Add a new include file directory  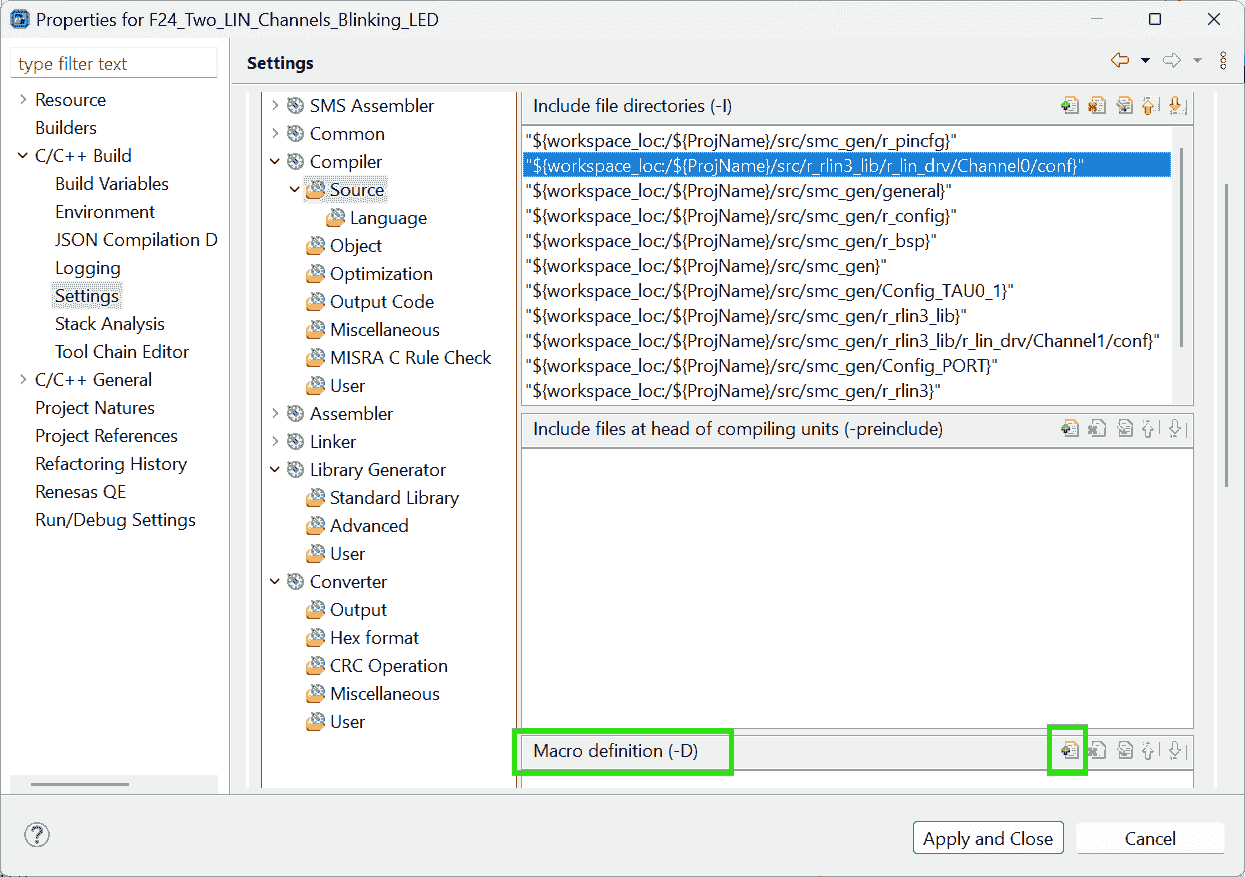[x=1070, y=106]
